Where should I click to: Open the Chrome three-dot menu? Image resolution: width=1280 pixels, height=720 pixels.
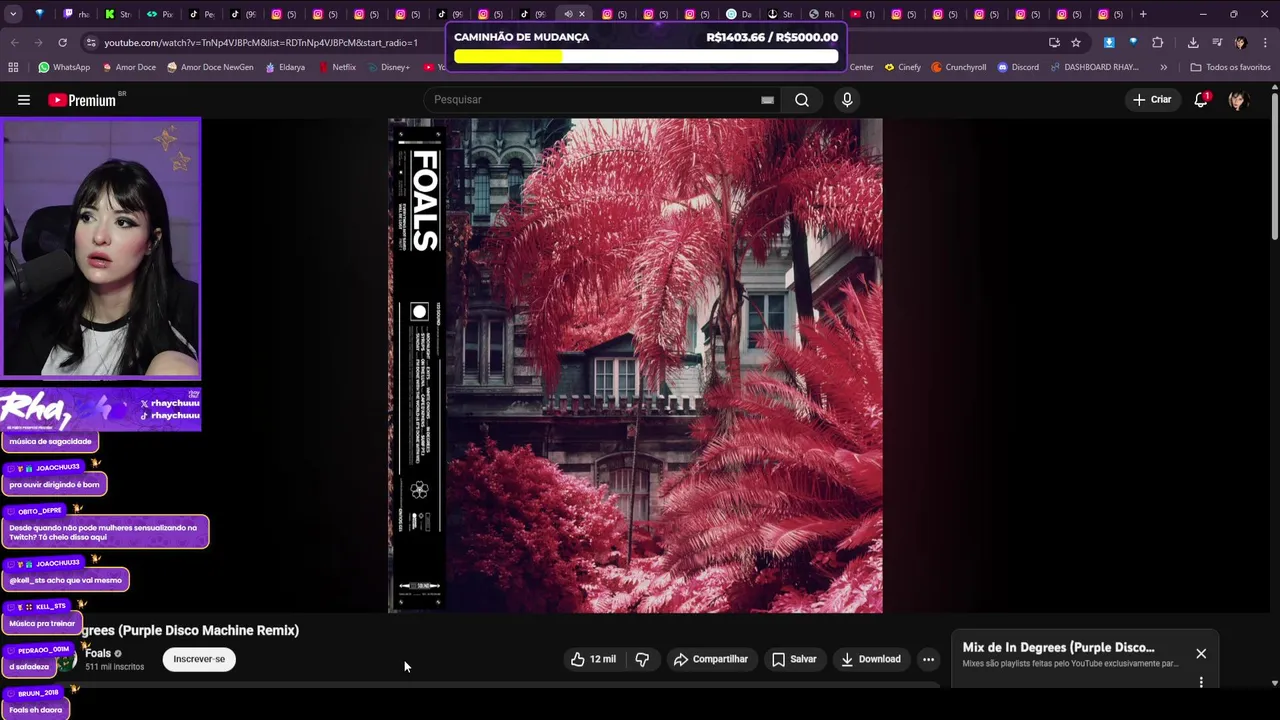coord(1265,43)
